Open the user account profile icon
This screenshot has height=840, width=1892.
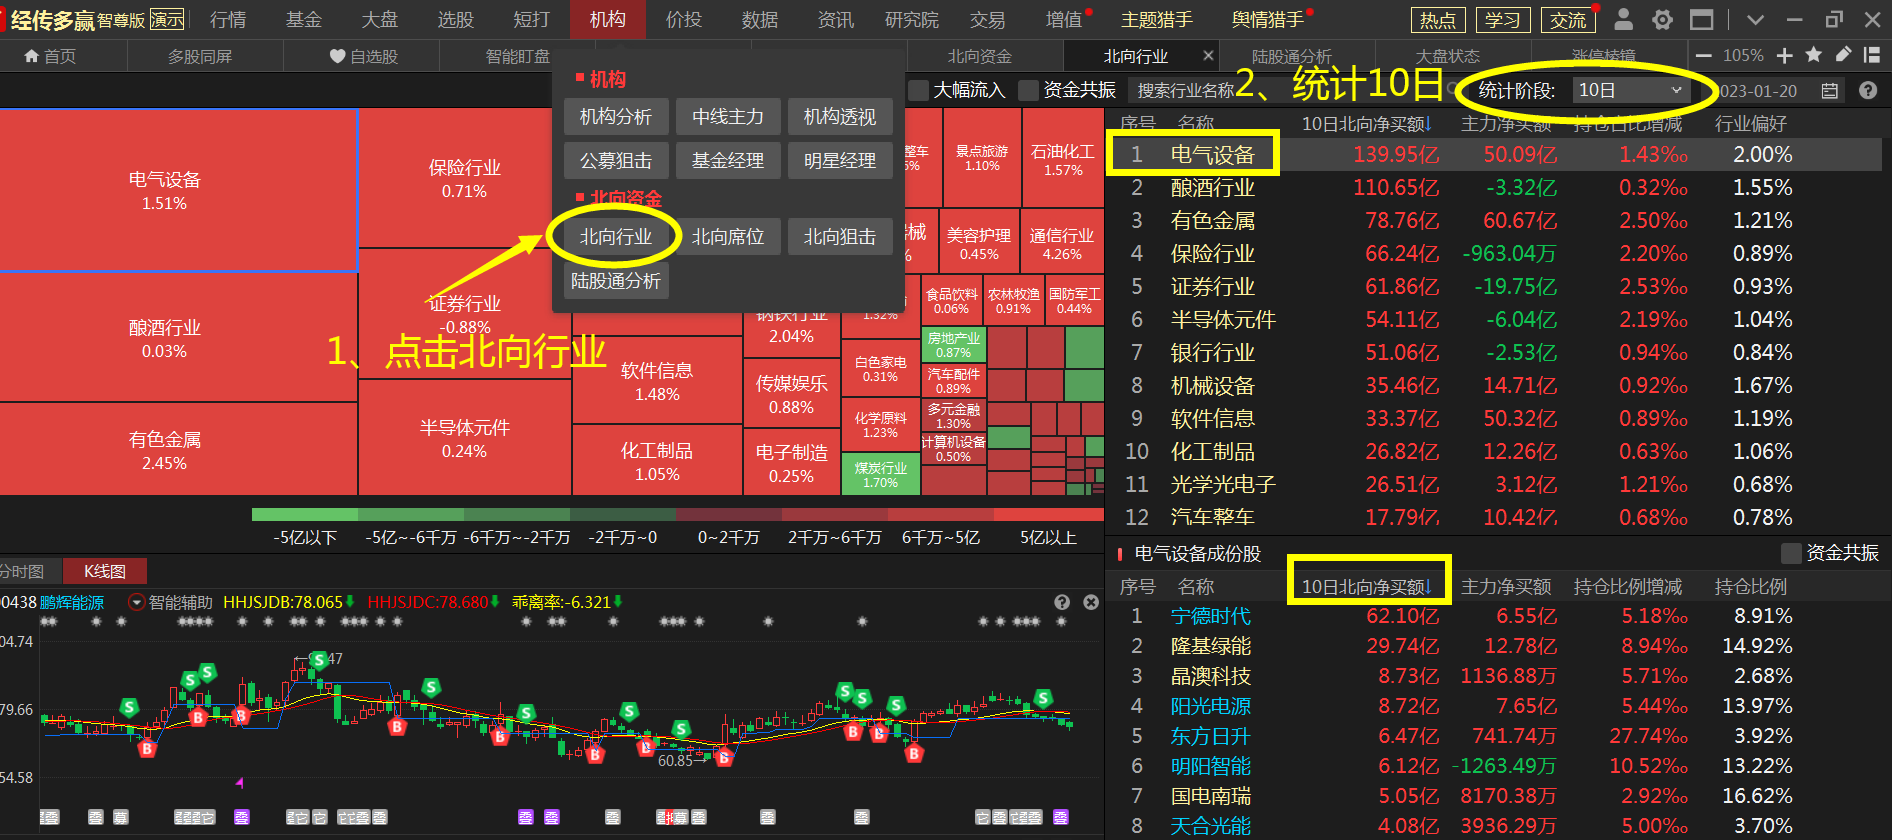(1624, 19)
